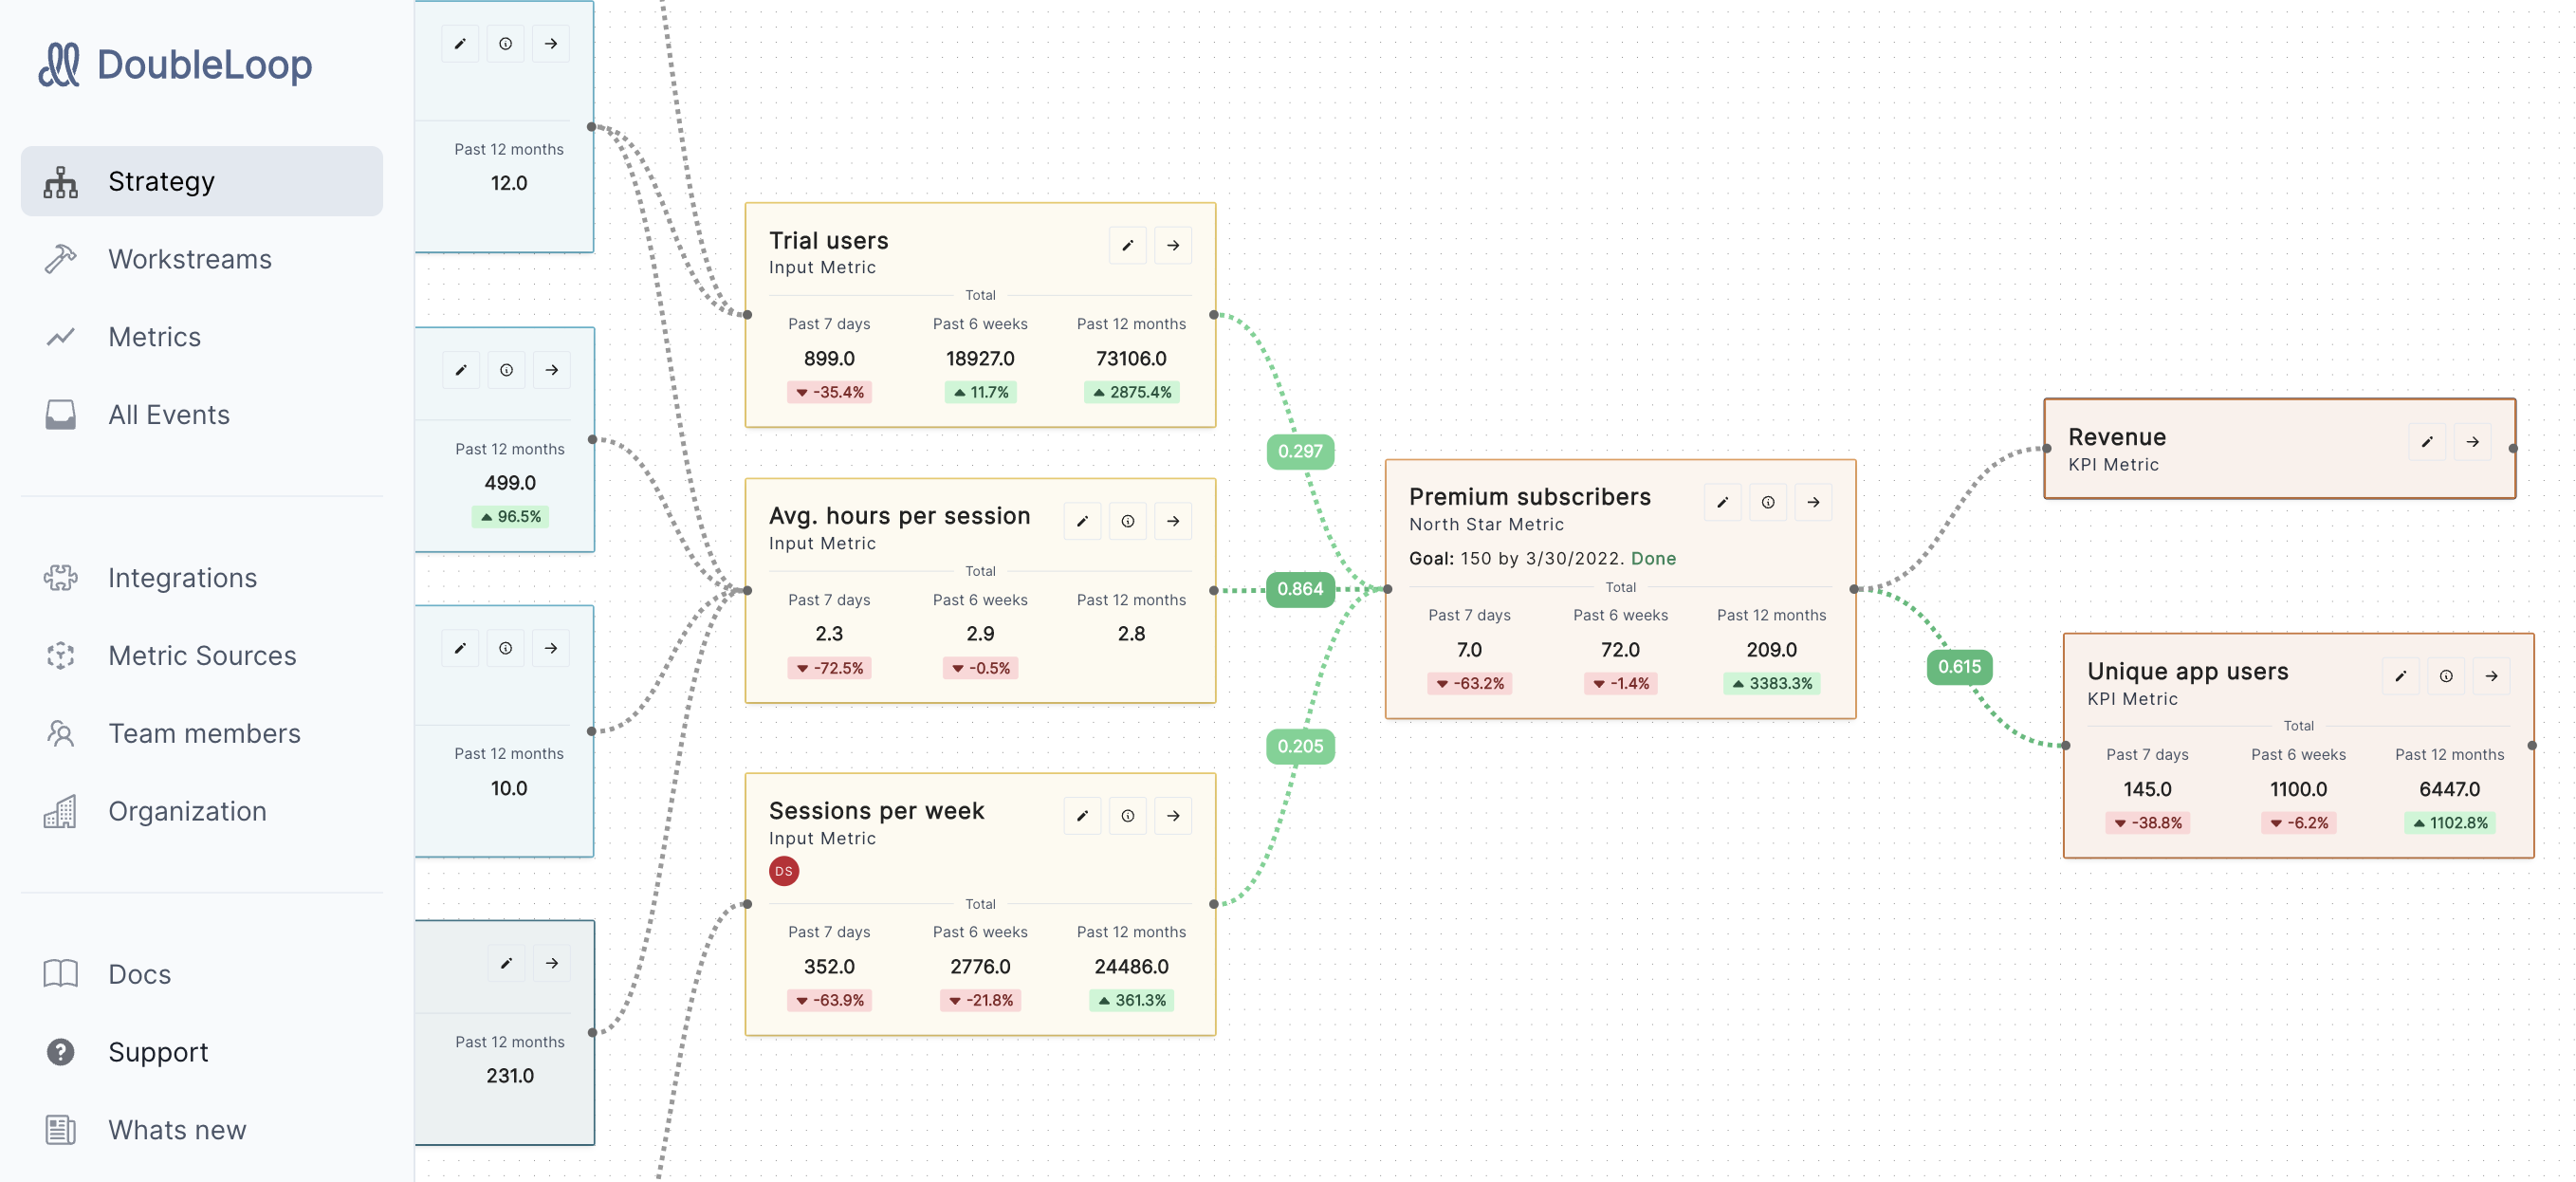
Task: Open the Workstreams section
Action: pos(190,259)
